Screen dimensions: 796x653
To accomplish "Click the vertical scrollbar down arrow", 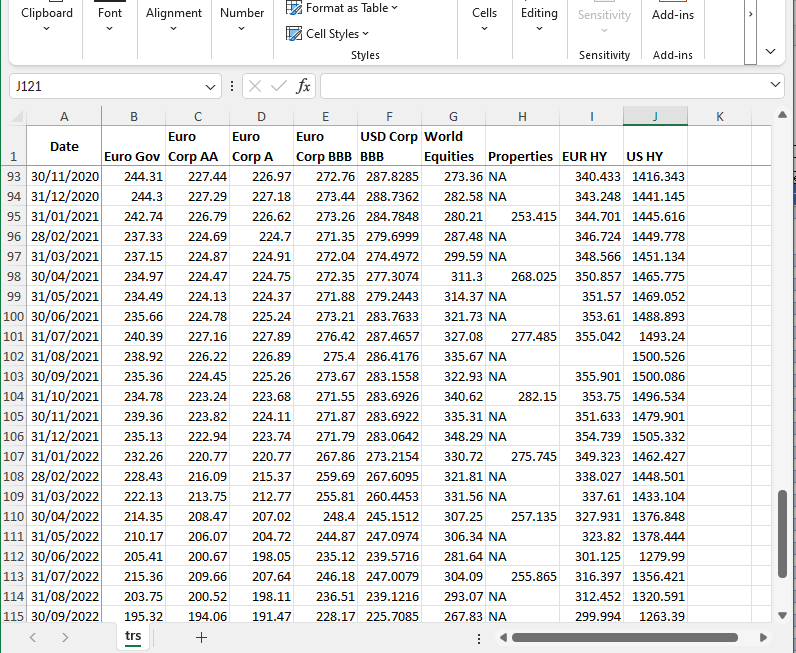I will [x=782, y=615].
